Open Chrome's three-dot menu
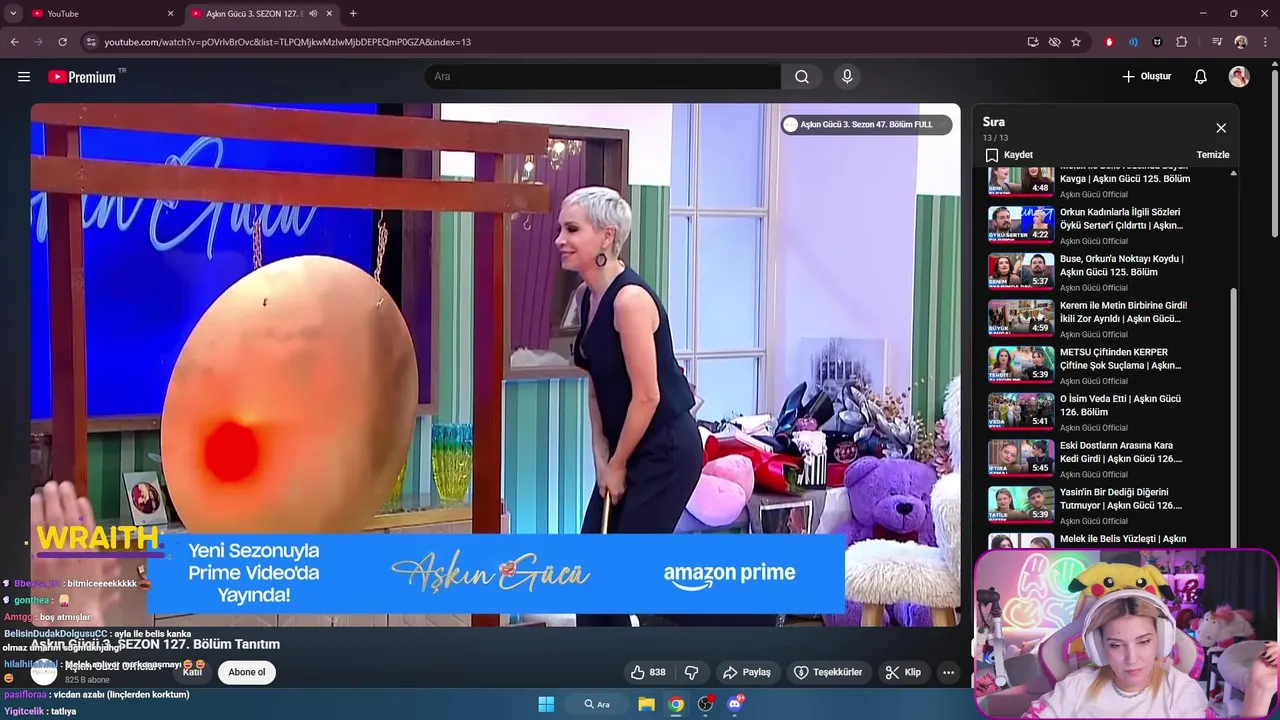 pyautogui.click(x=1265, y=42)
